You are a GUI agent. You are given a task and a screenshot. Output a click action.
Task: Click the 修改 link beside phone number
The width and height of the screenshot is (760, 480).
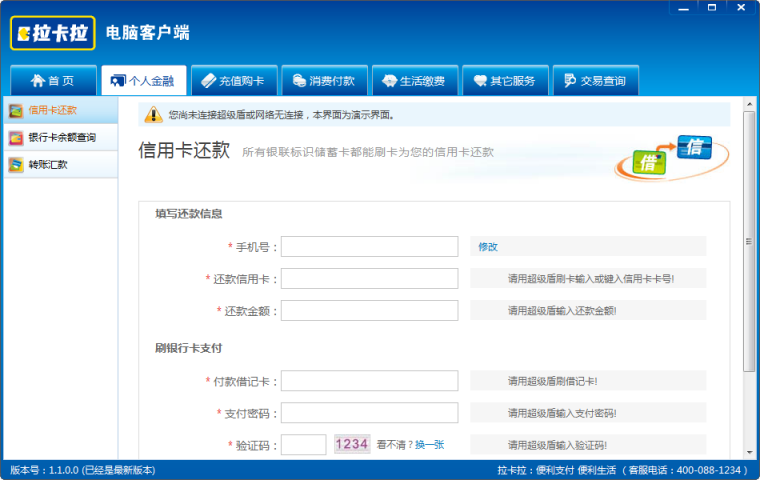click(488, 247)
